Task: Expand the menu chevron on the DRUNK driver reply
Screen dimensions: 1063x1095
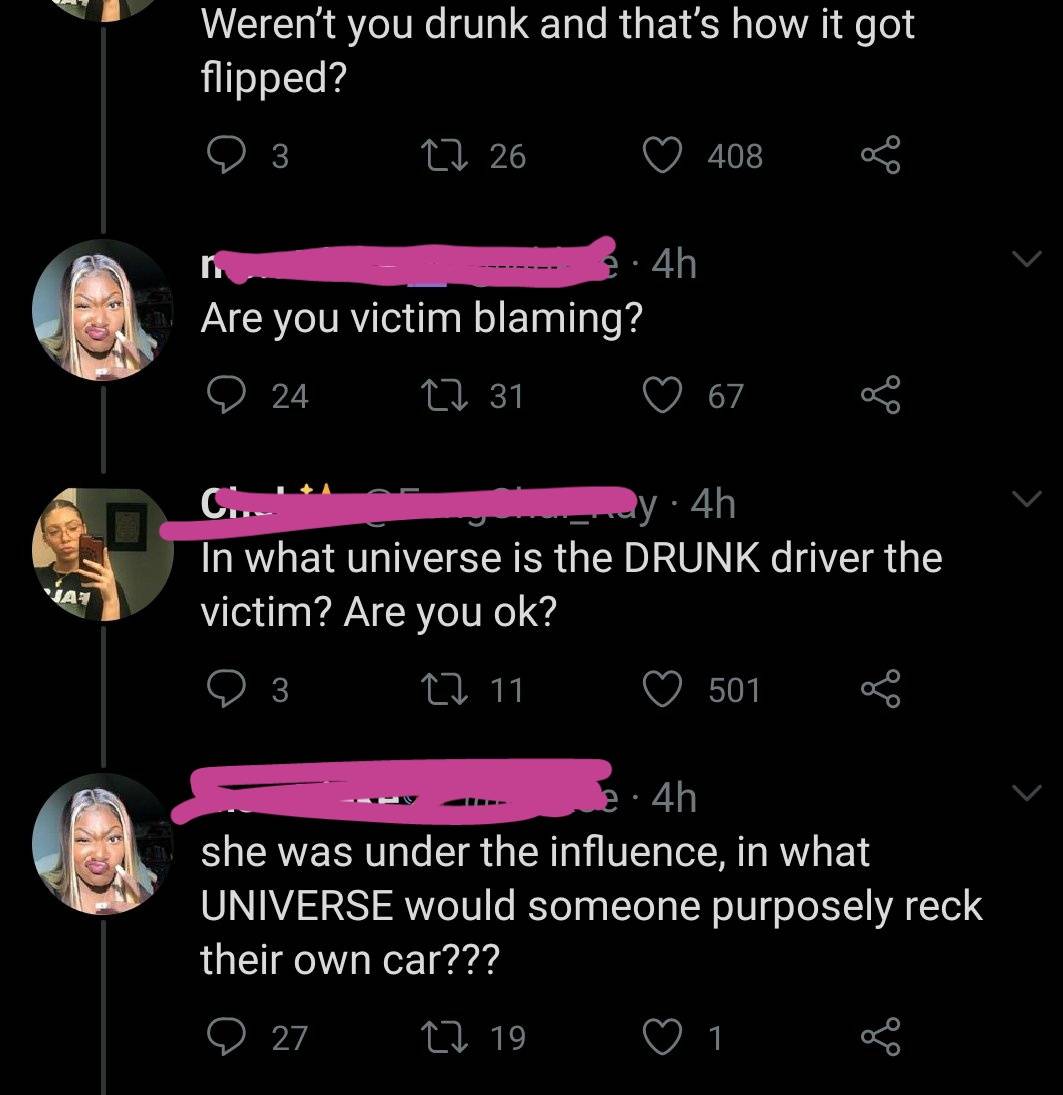Action: 1028,498
